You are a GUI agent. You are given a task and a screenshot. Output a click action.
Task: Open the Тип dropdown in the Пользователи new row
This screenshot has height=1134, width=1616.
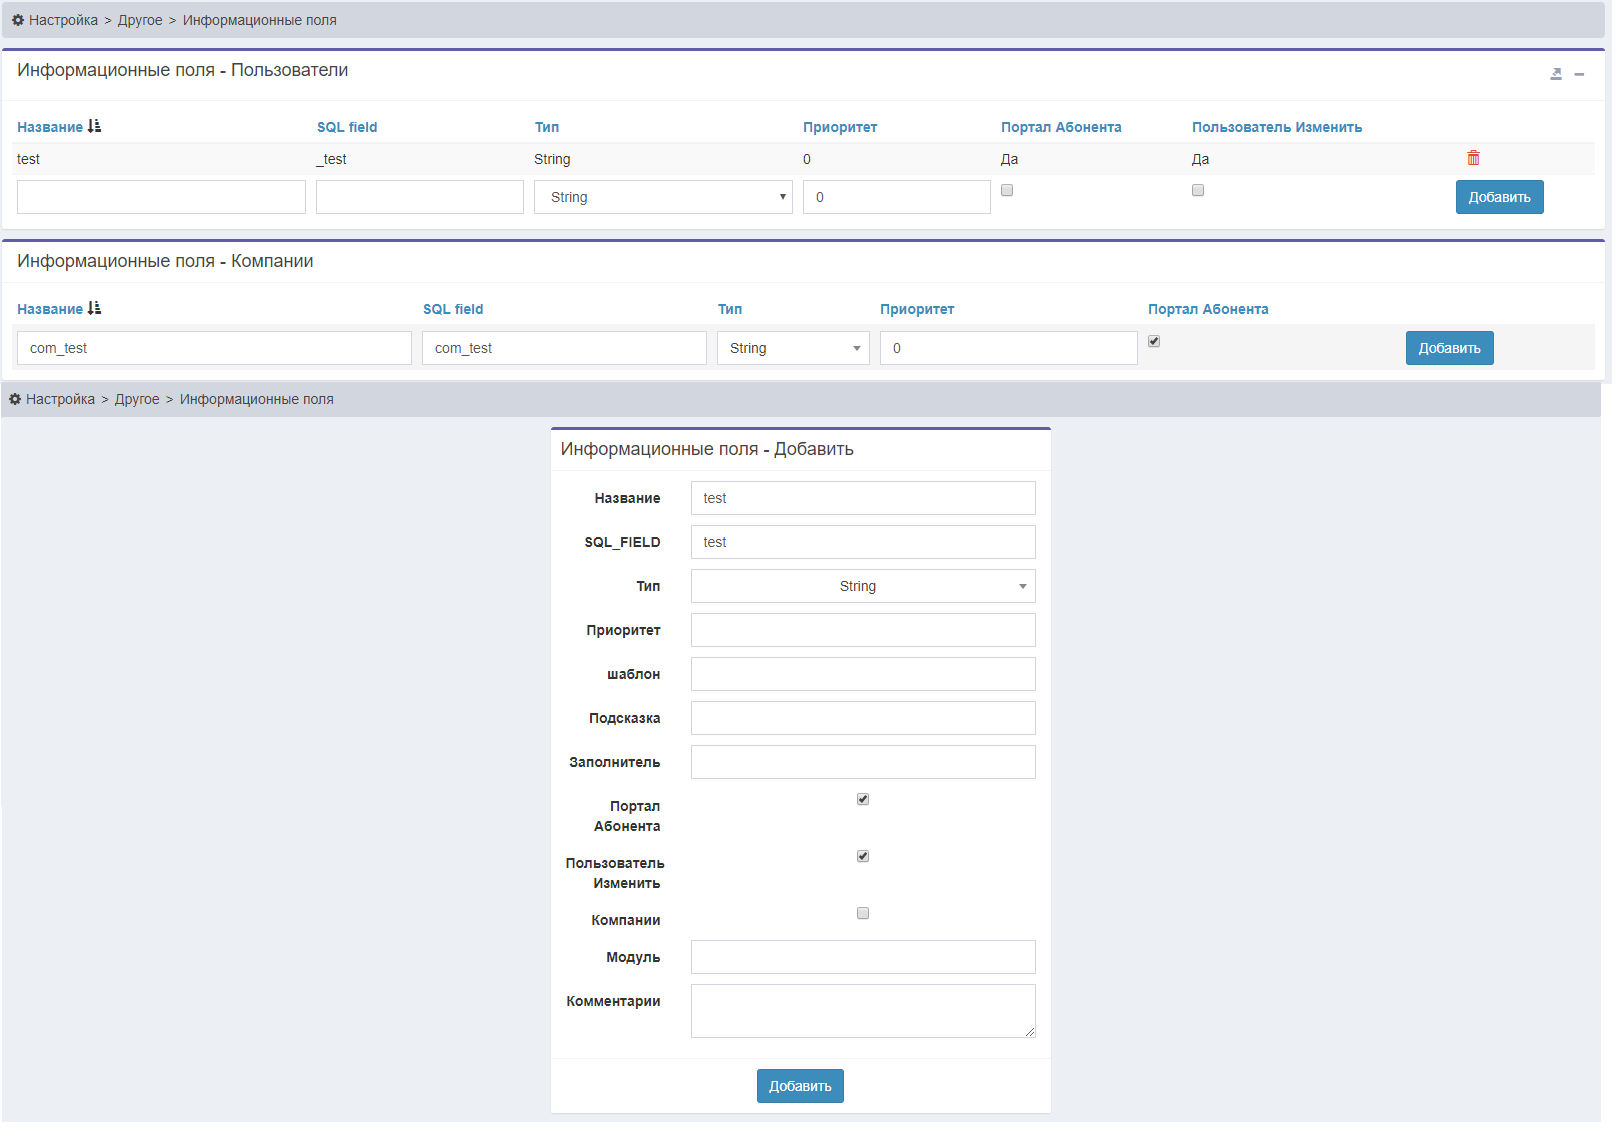pyautogui.click(x=663, y=197)
